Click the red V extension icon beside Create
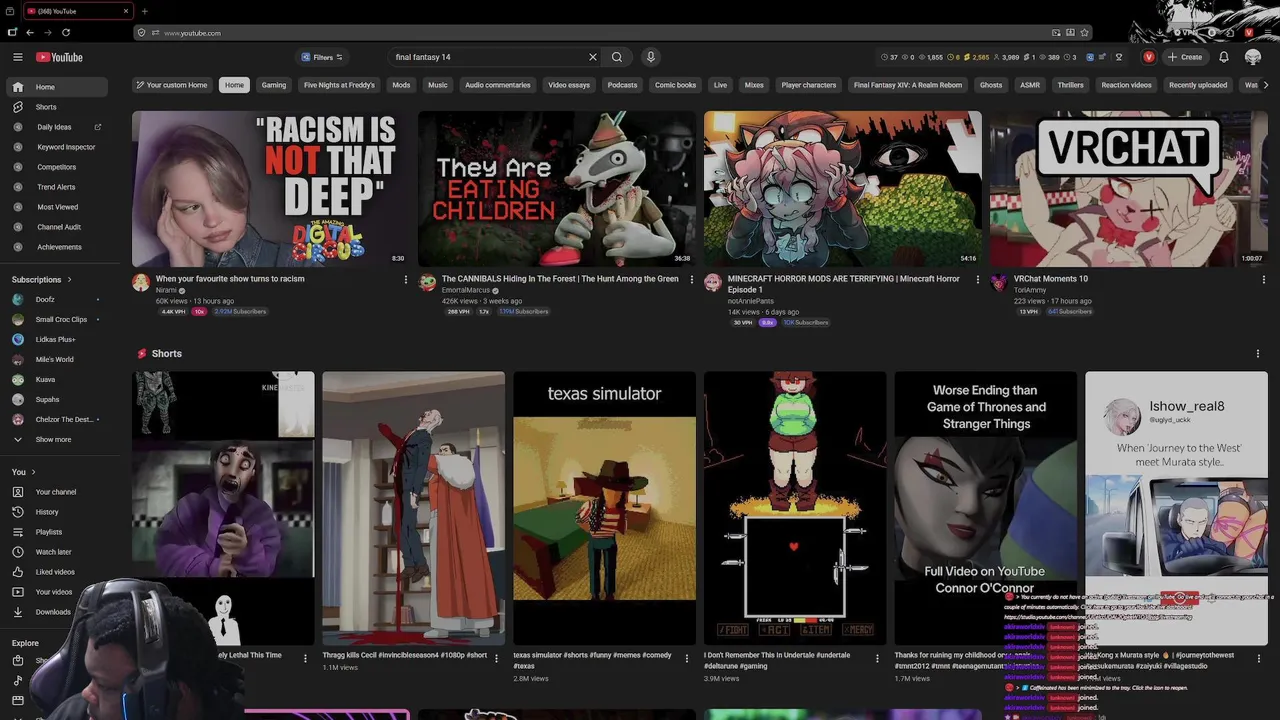The height and width of the screenshot is (720, 1280). (x=1149, y=57)
